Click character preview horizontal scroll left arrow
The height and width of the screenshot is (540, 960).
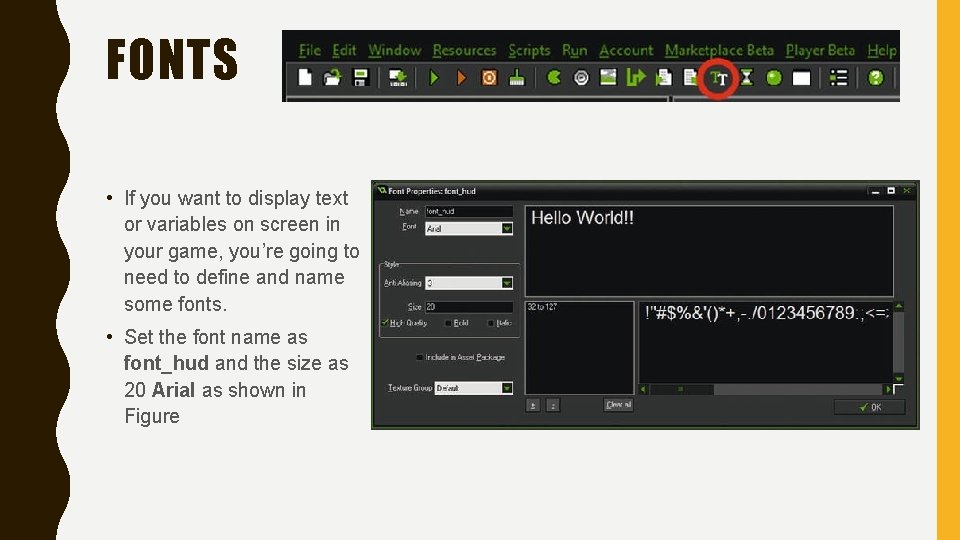(x=643, y=389)
